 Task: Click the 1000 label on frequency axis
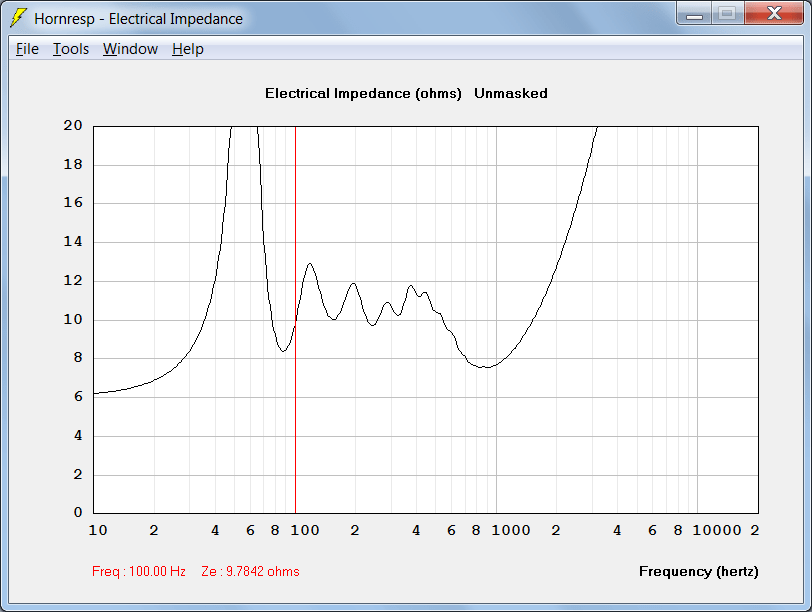pyautogui.click(x=511, y=530)
